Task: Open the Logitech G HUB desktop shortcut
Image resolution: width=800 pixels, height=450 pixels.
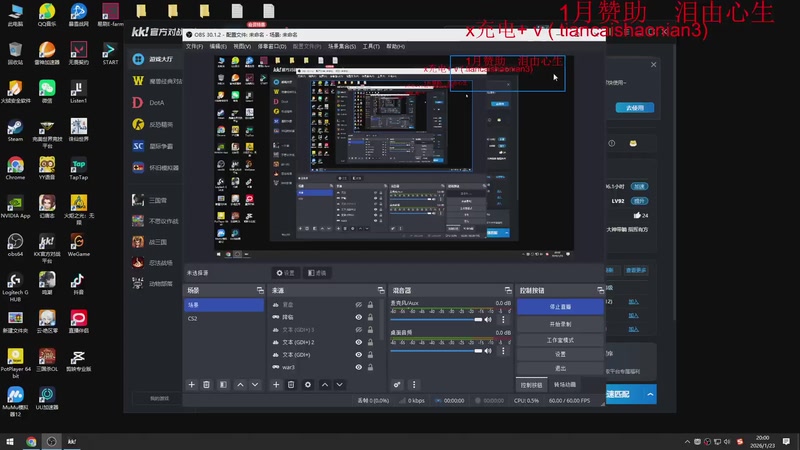Action: (15, 287)
